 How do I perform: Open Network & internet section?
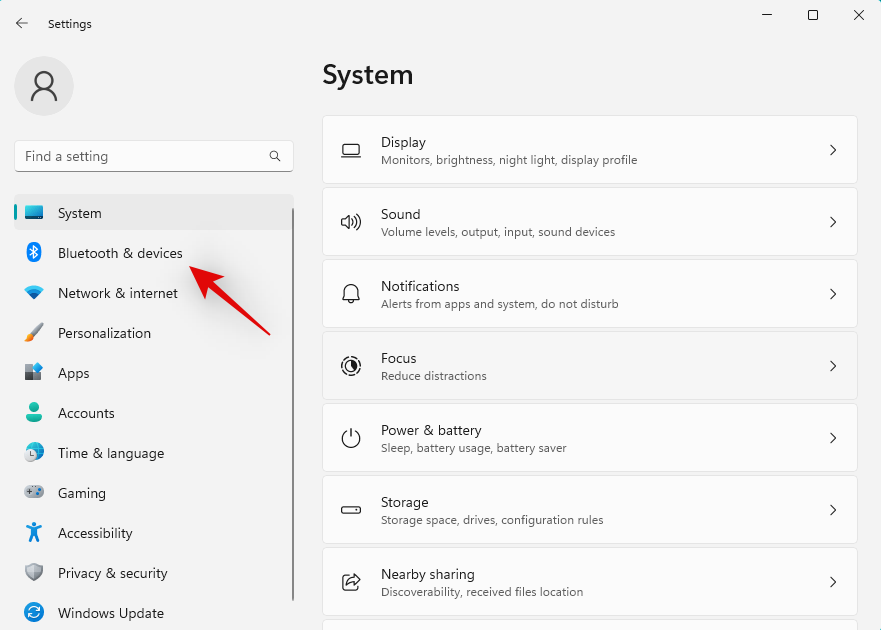[x=153, y=293]
